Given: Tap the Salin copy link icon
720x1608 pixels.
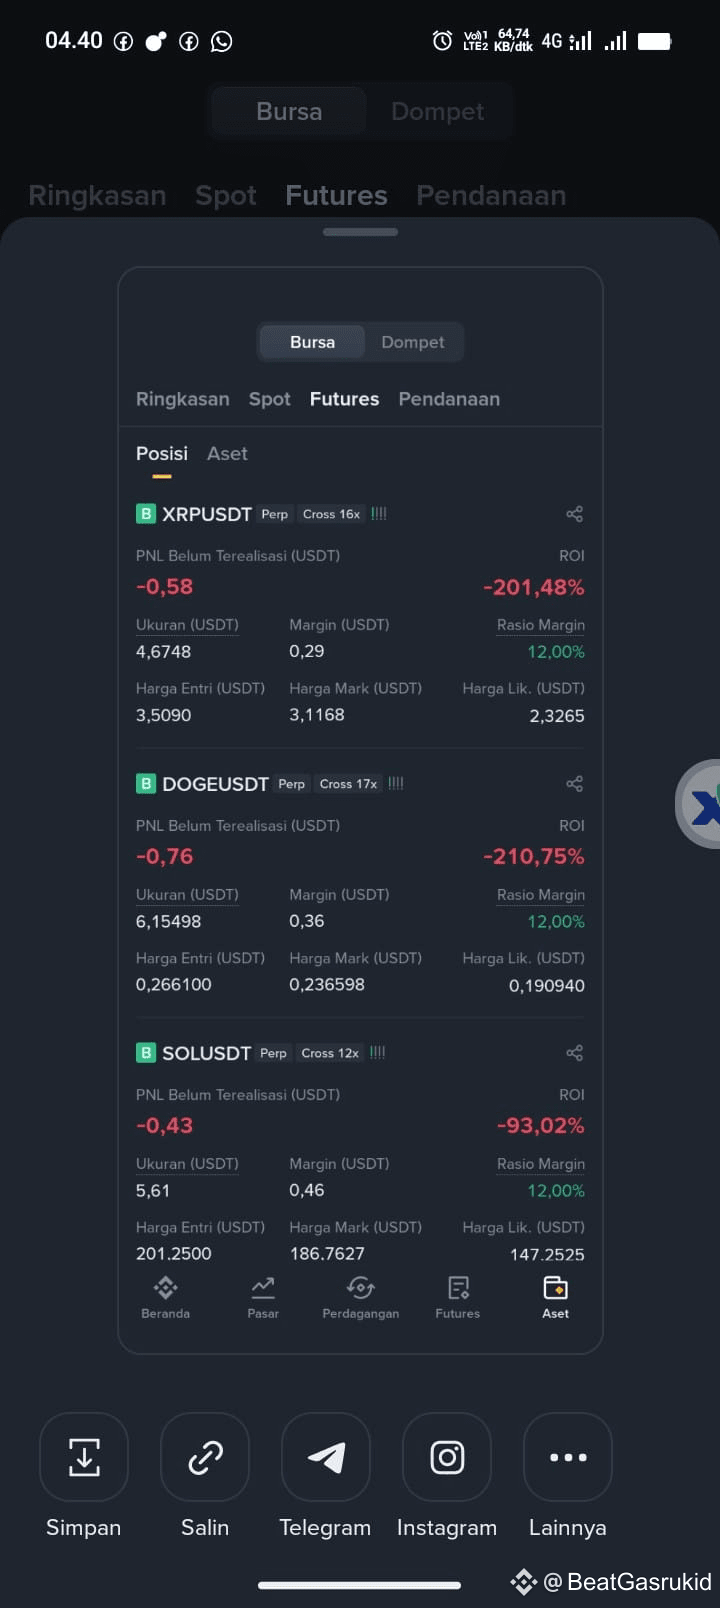Looking at the screenshot, I should [205, 1457].
